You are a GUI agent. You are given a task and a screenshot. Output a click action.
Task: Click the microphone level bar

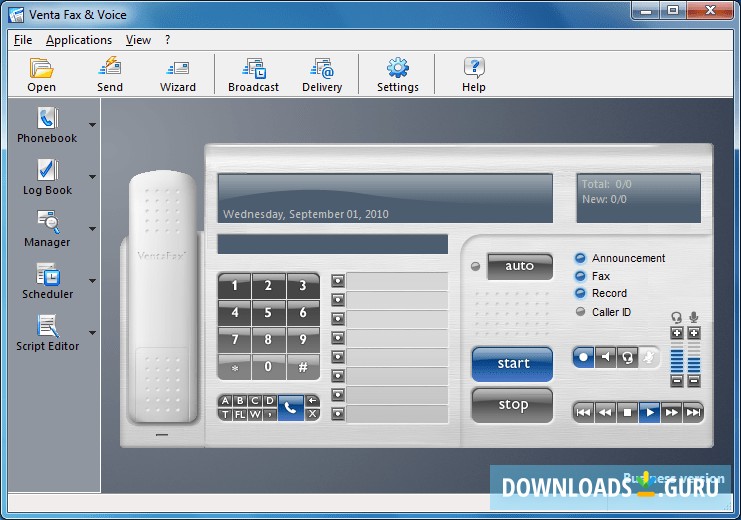point(694,358)
